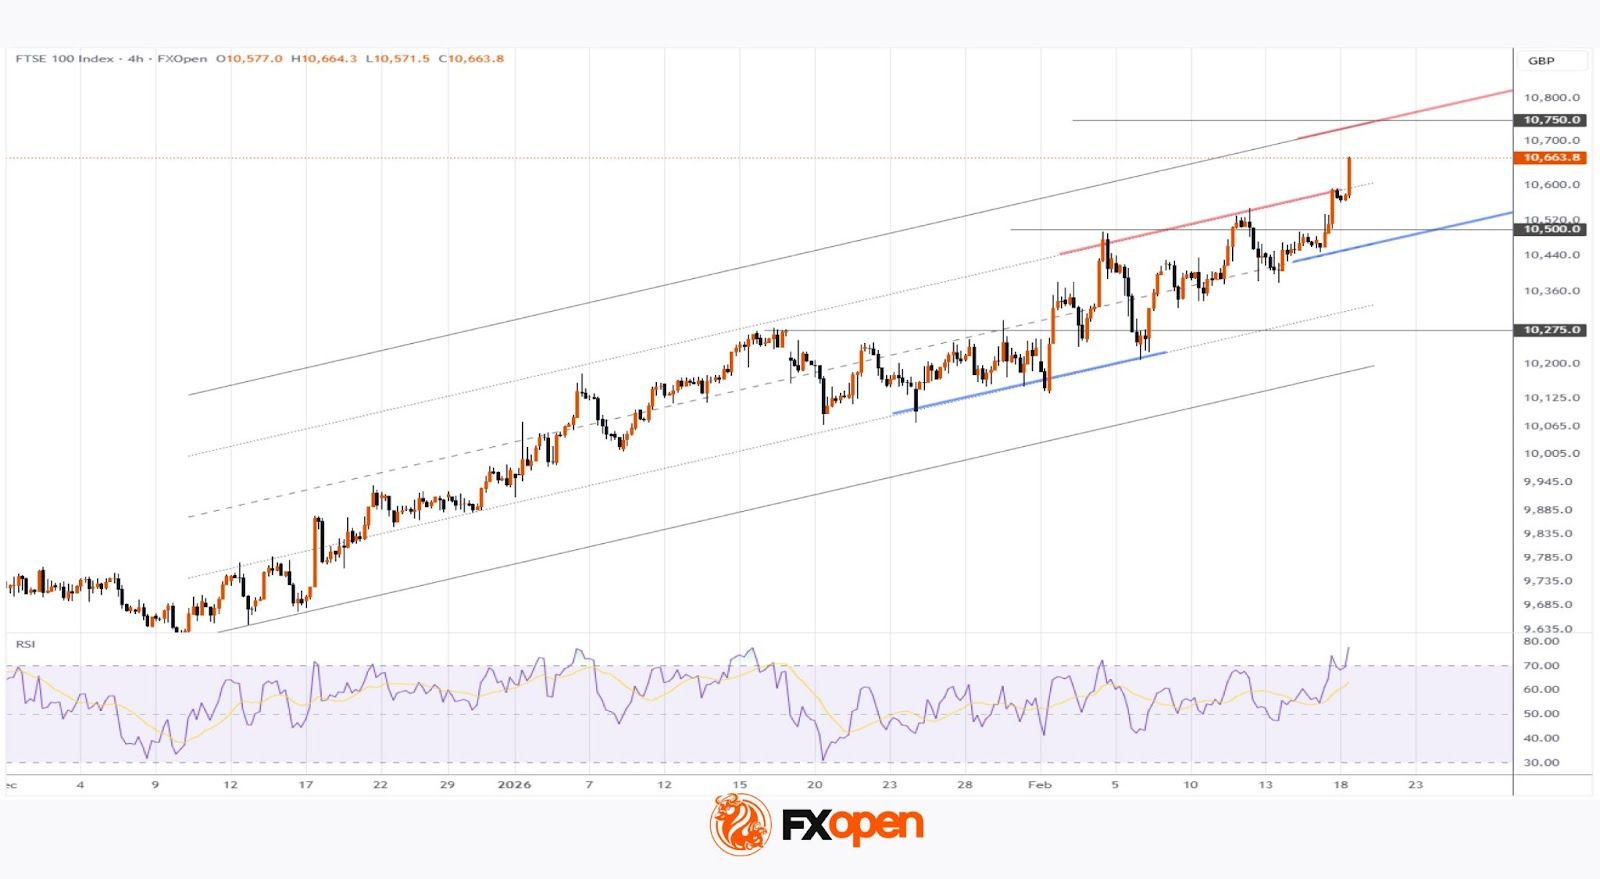Click the closing value C10,663.8 in header

(471, 59)
